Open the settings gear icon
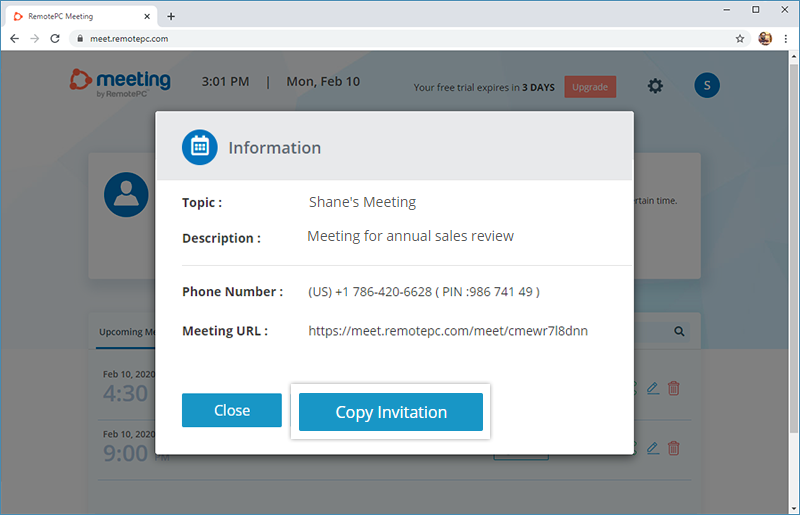Viewport: 800px width, 515px height. pos(655,86)
